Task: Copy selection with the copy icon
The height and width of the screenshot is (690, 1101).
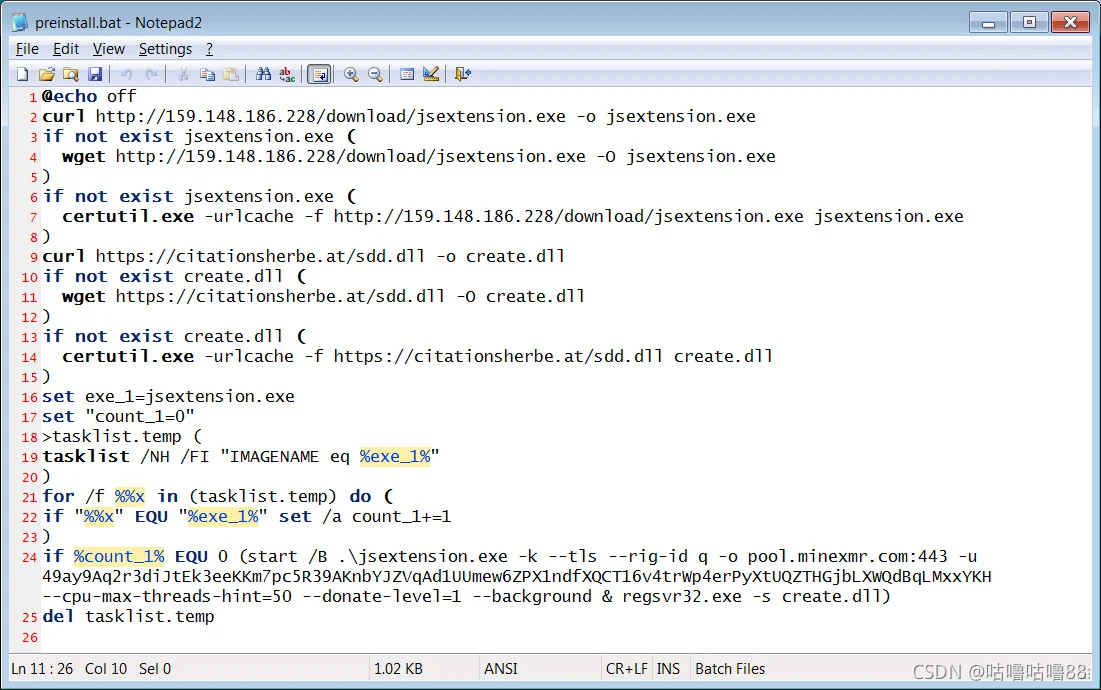Action: pos(207,74)
